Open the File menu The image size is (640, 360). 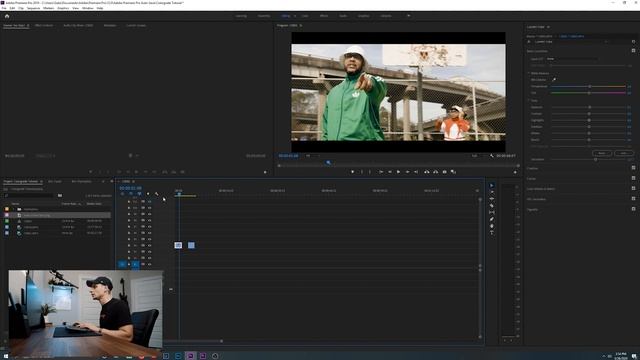coord(4,8)
